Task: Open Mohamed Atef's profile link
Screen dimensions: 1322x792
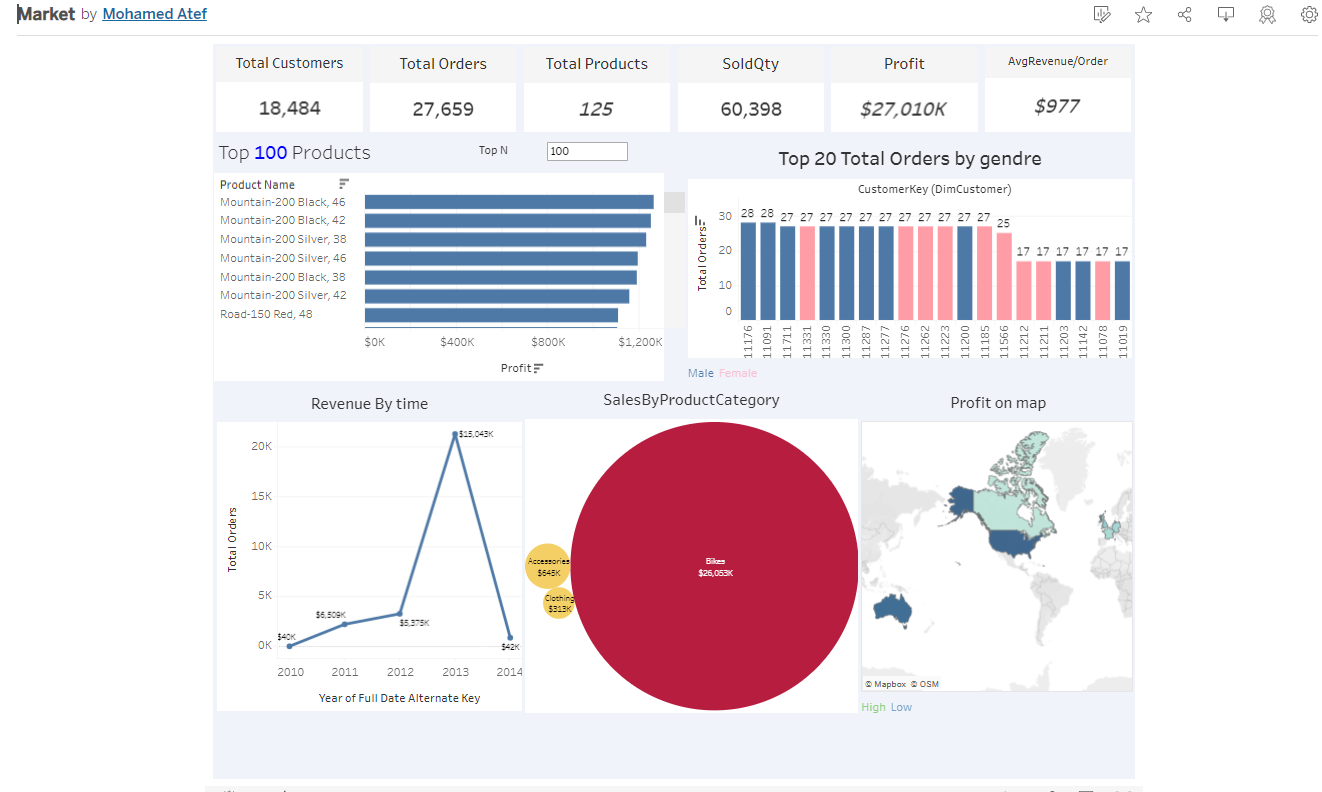Action: (x=154, y=13)
